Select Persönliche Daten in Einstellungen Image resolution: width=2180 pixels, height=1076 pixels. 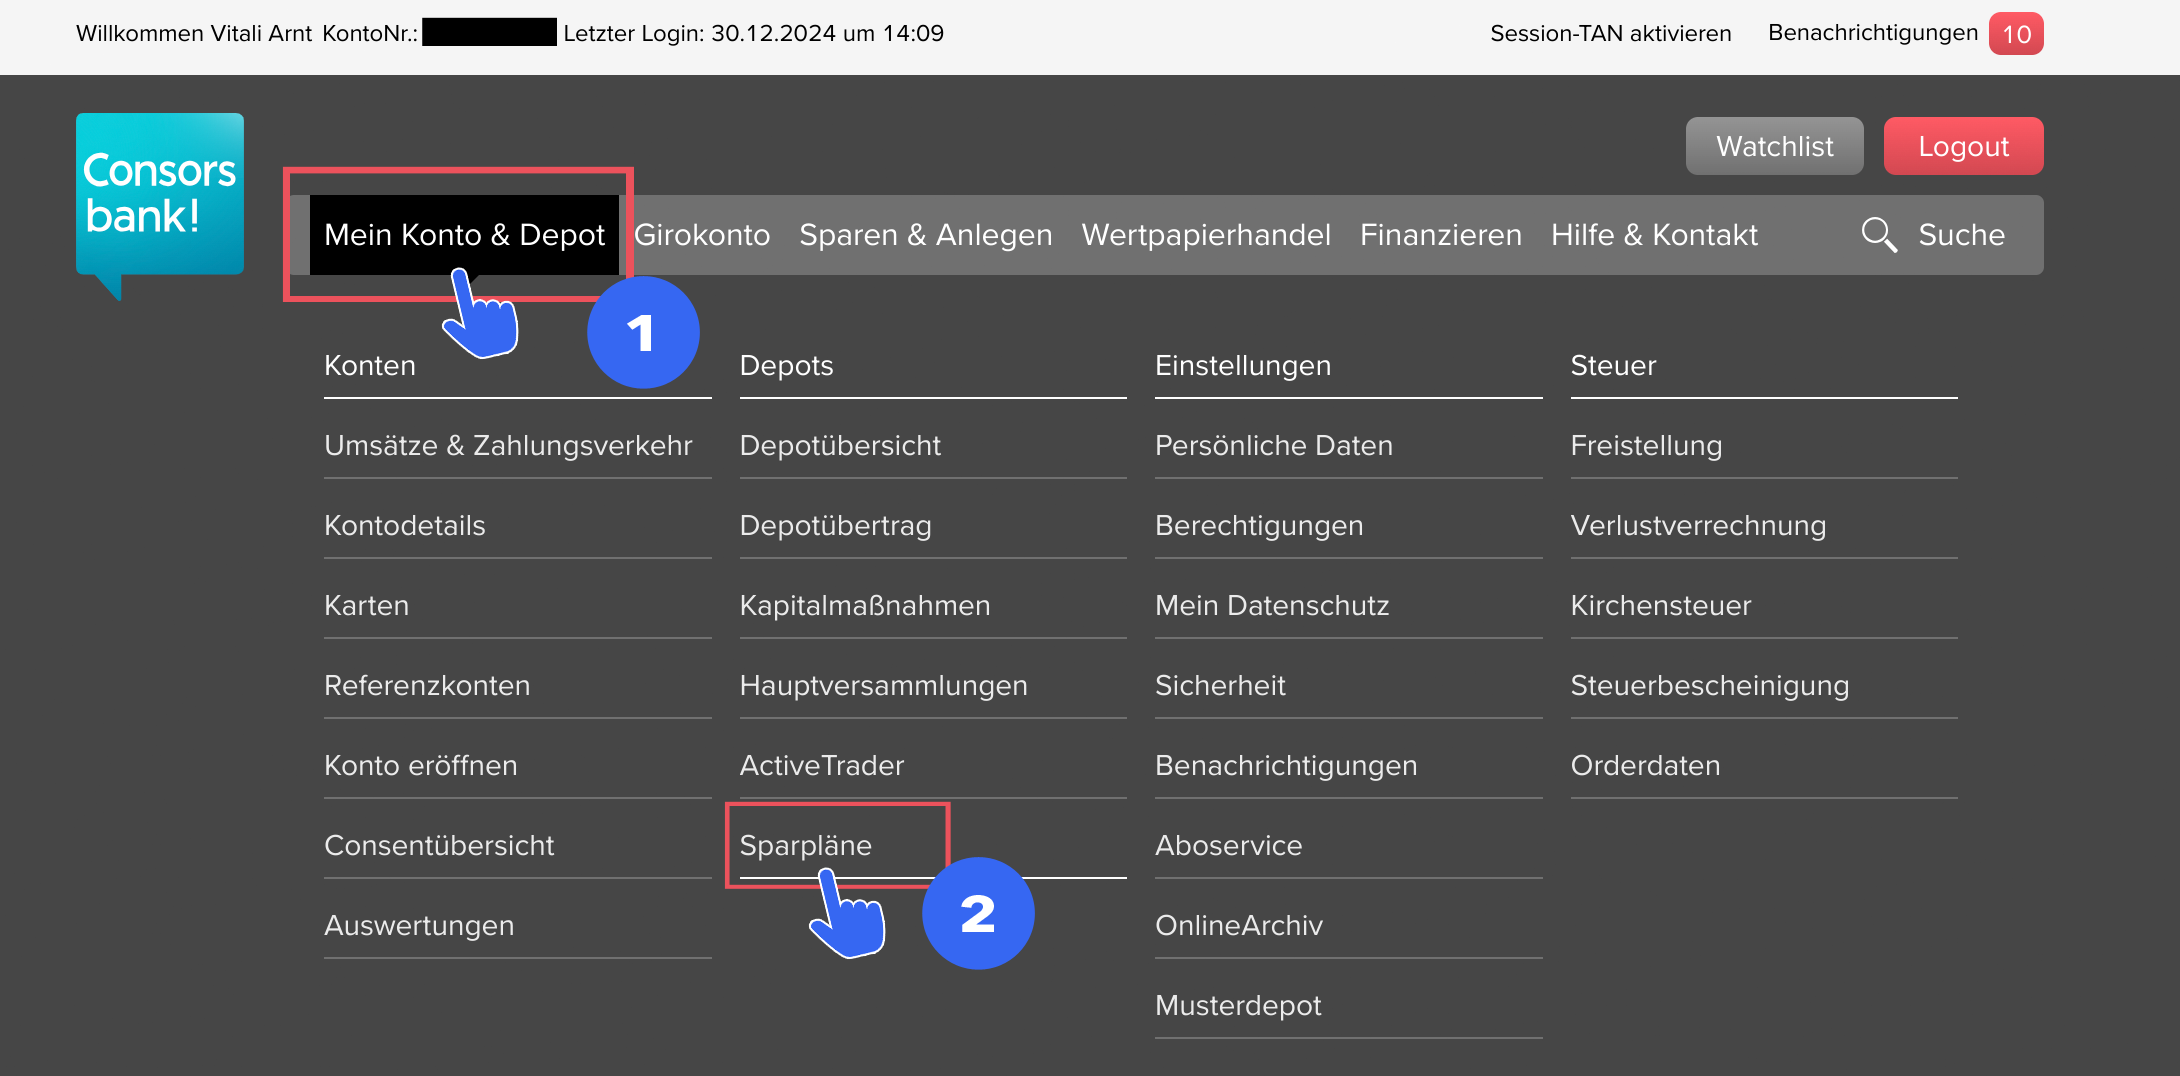[1273, 446]
